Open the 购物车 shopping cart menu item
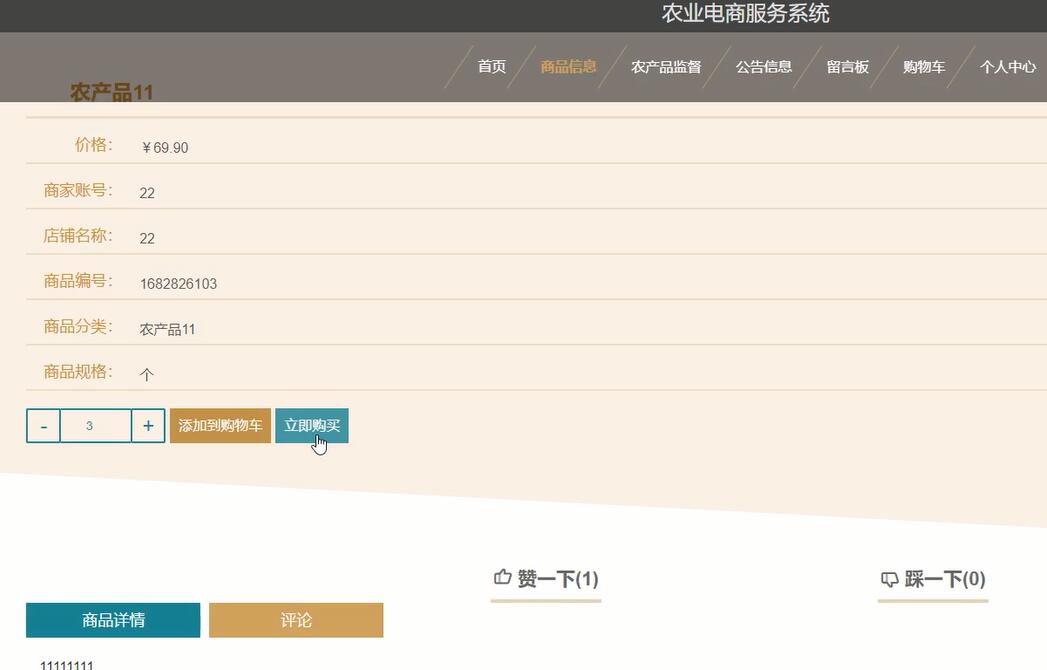 [x=922, y=67]
